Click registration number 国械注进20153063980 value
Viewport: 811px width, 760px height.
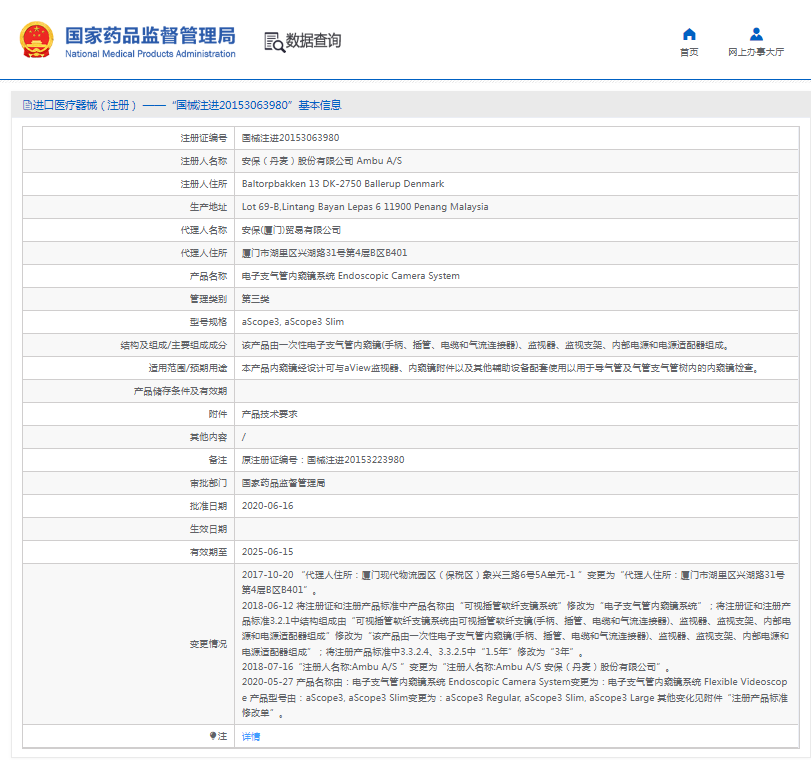pyautogui.click(x=290, y=138)
